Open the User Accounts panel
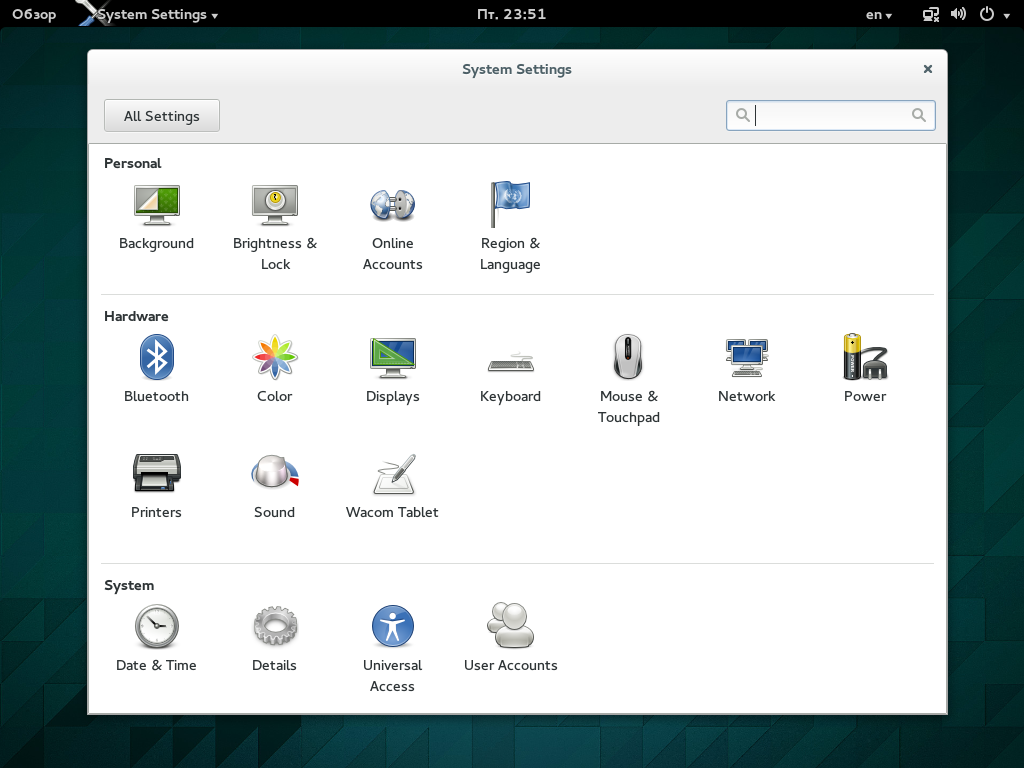 511,638
